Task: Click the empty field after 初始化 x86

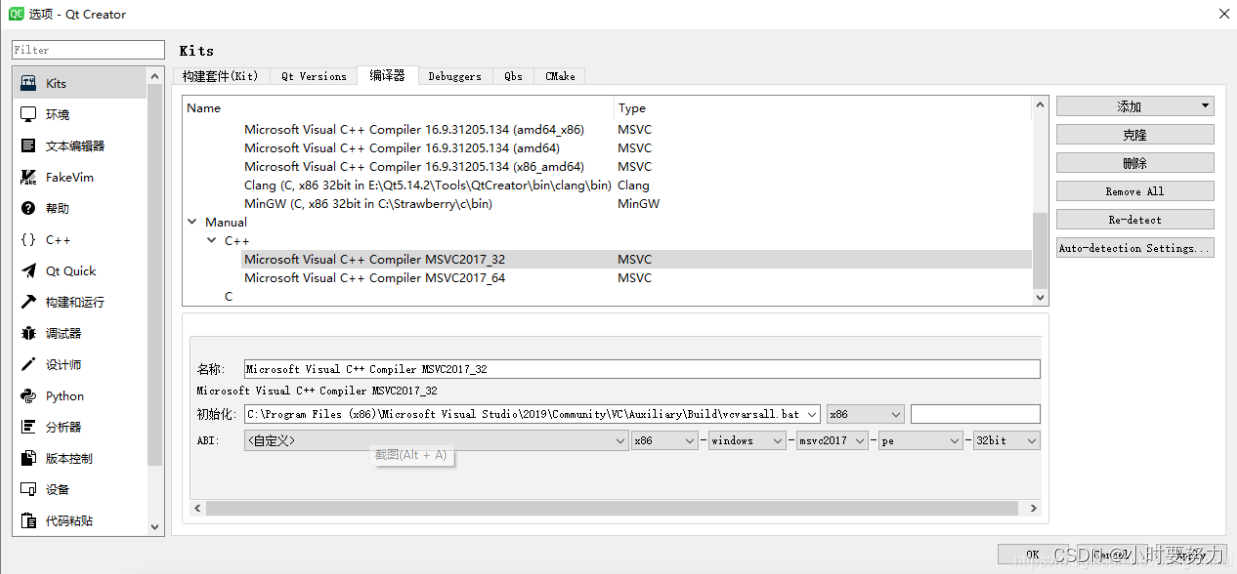Action: click(x=975, y=414)
